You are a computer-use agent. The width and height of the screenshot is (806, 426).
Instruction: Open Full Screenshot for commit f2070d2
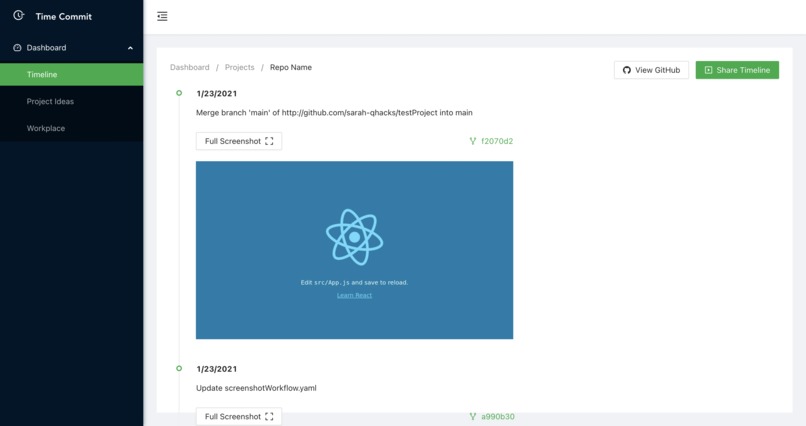click(239, 141)
